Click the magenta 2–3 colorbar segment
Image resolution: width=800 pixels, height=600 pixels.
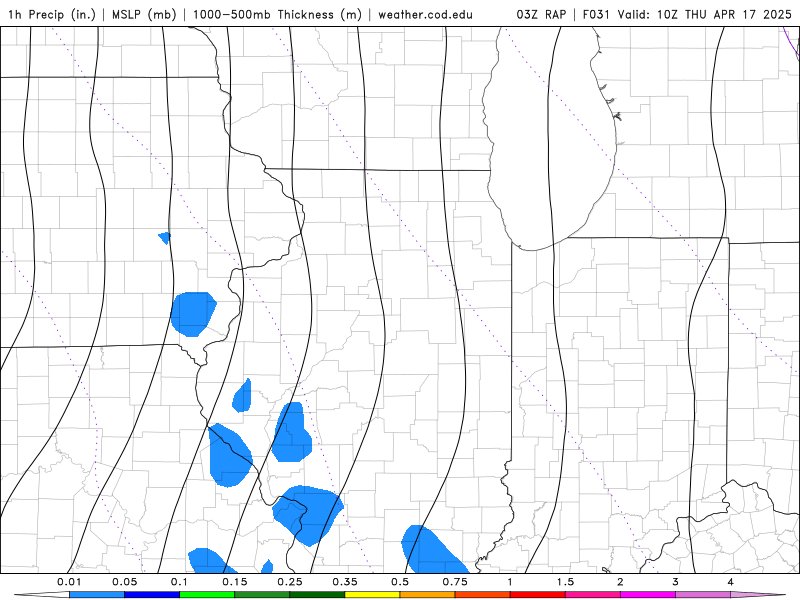[x=648, y=595]
